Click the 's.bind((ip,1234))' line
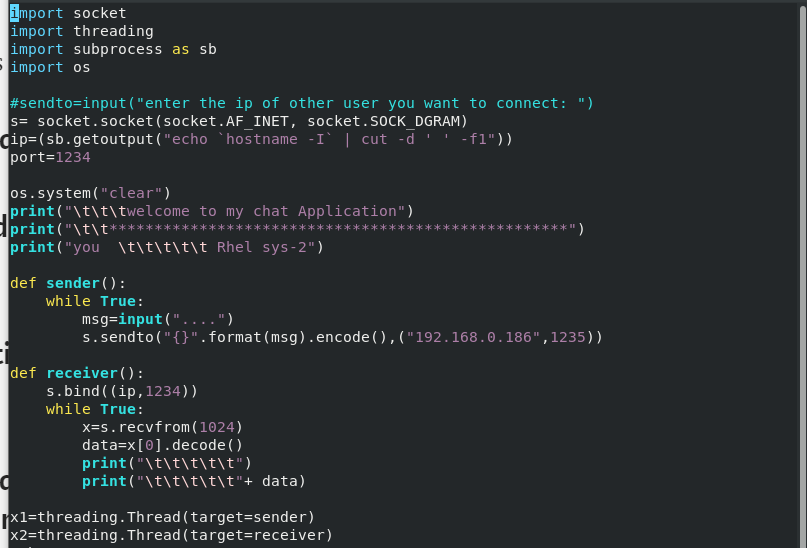The height and width of the screenshot is (548, 807). pyautogui.click(x=121, y=392)
